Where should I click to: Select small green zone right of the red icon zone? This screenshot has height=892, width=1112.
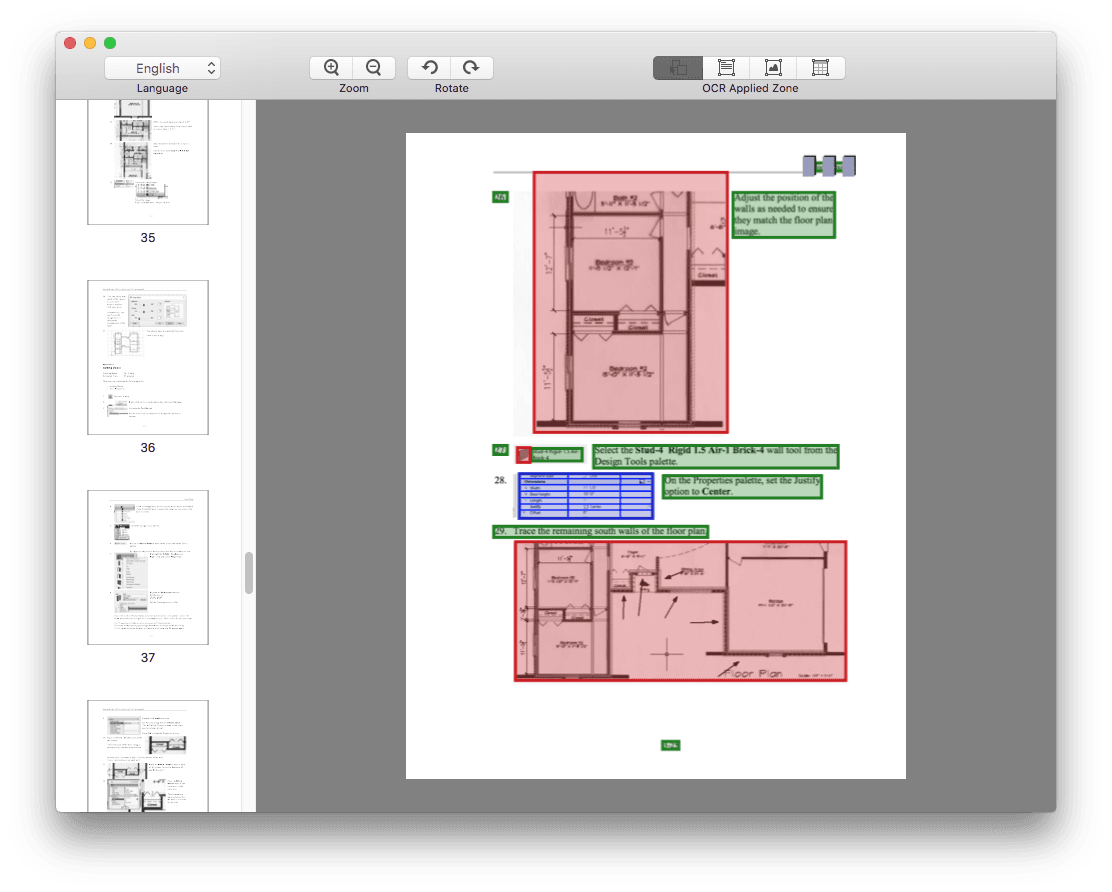point(558,455)
